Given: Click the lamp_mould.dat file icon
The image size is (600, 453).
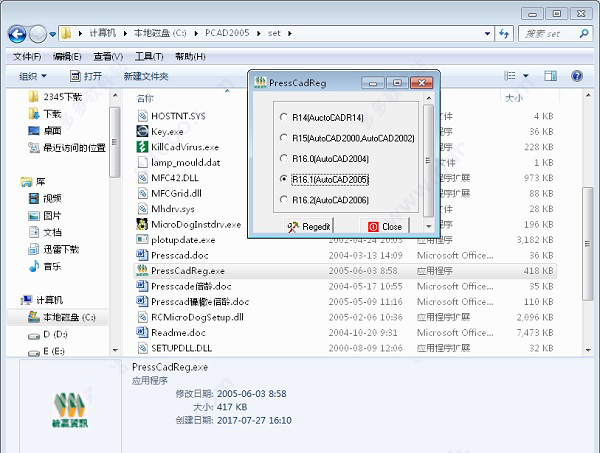Looking at the screenshot, I should click(x=142, y=162).
